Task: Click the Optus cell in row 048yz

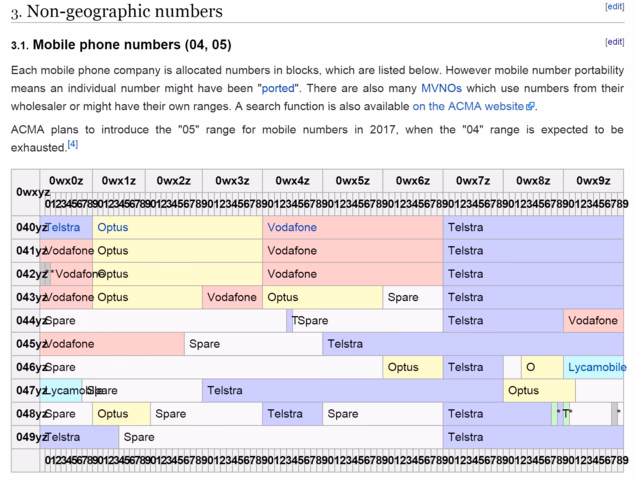Action: 121,414
